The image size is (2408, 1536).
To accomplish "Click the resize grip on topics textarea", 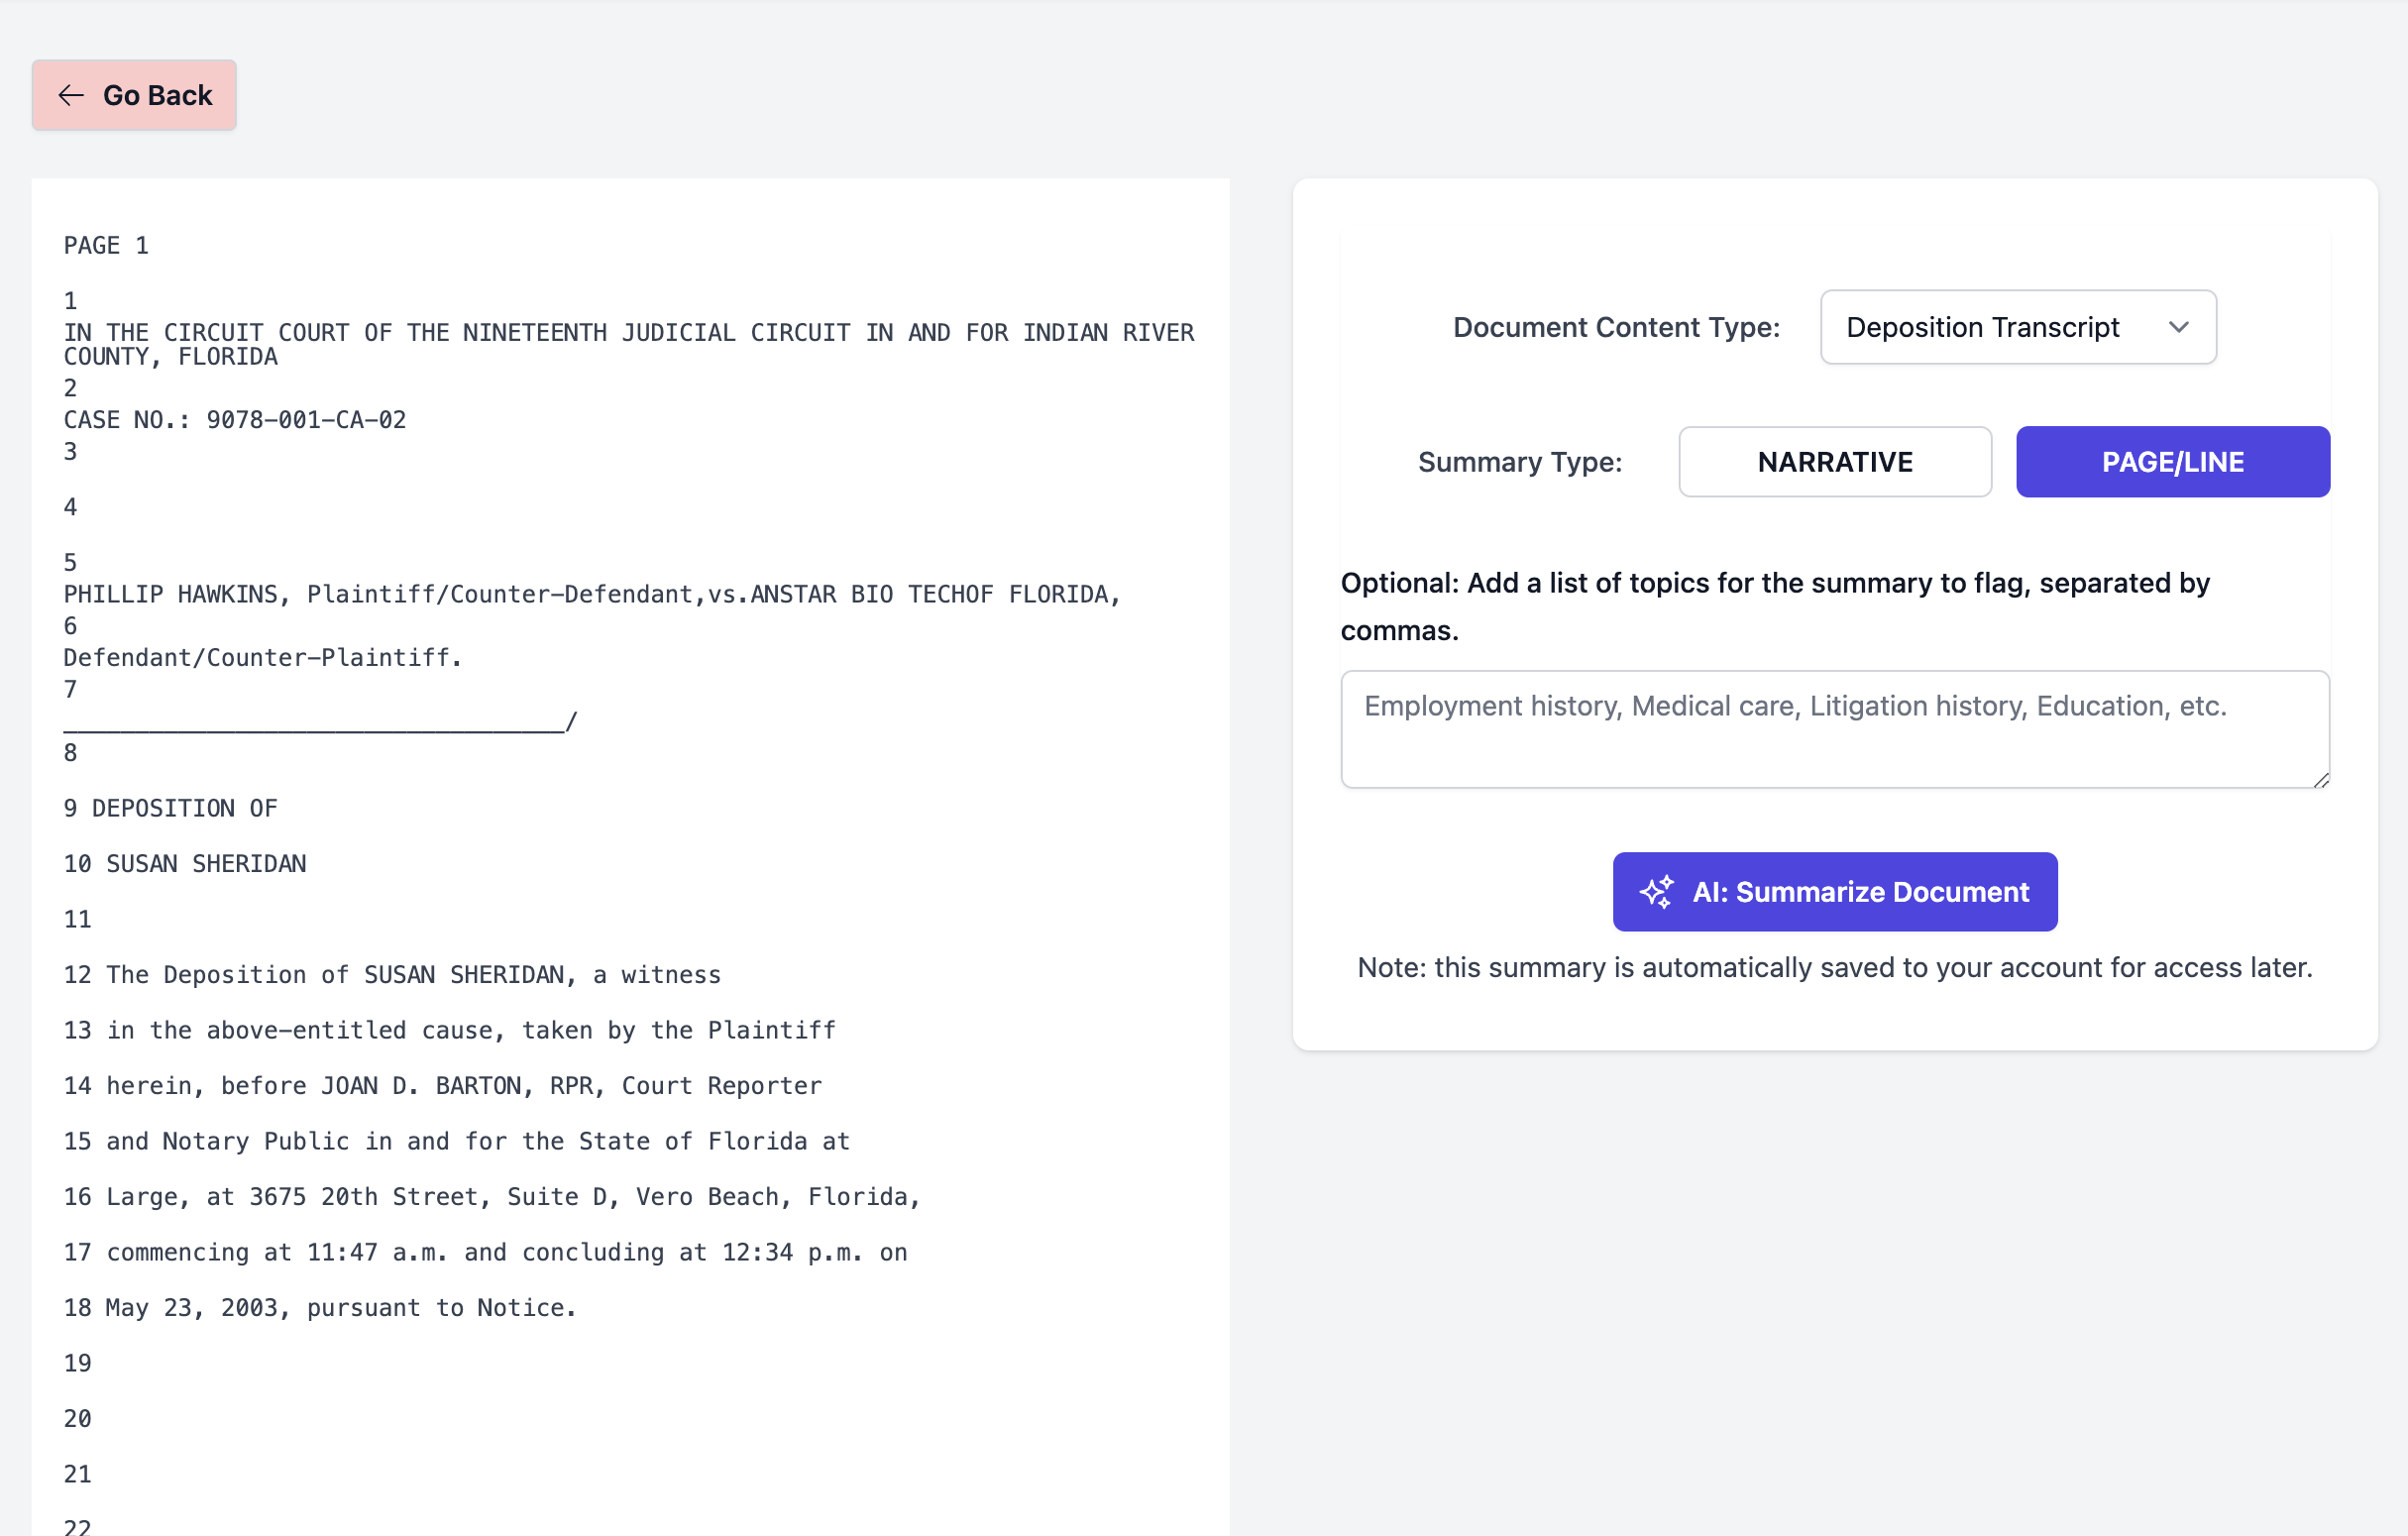I will click(x=2320, y=780).
